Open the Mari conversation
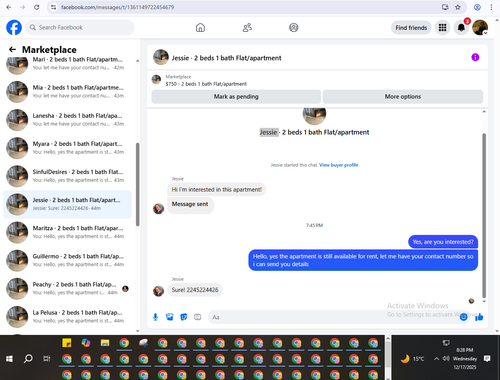Image resolution: width=500 pixels, height=380 pixels. click(x=68, y=64)
